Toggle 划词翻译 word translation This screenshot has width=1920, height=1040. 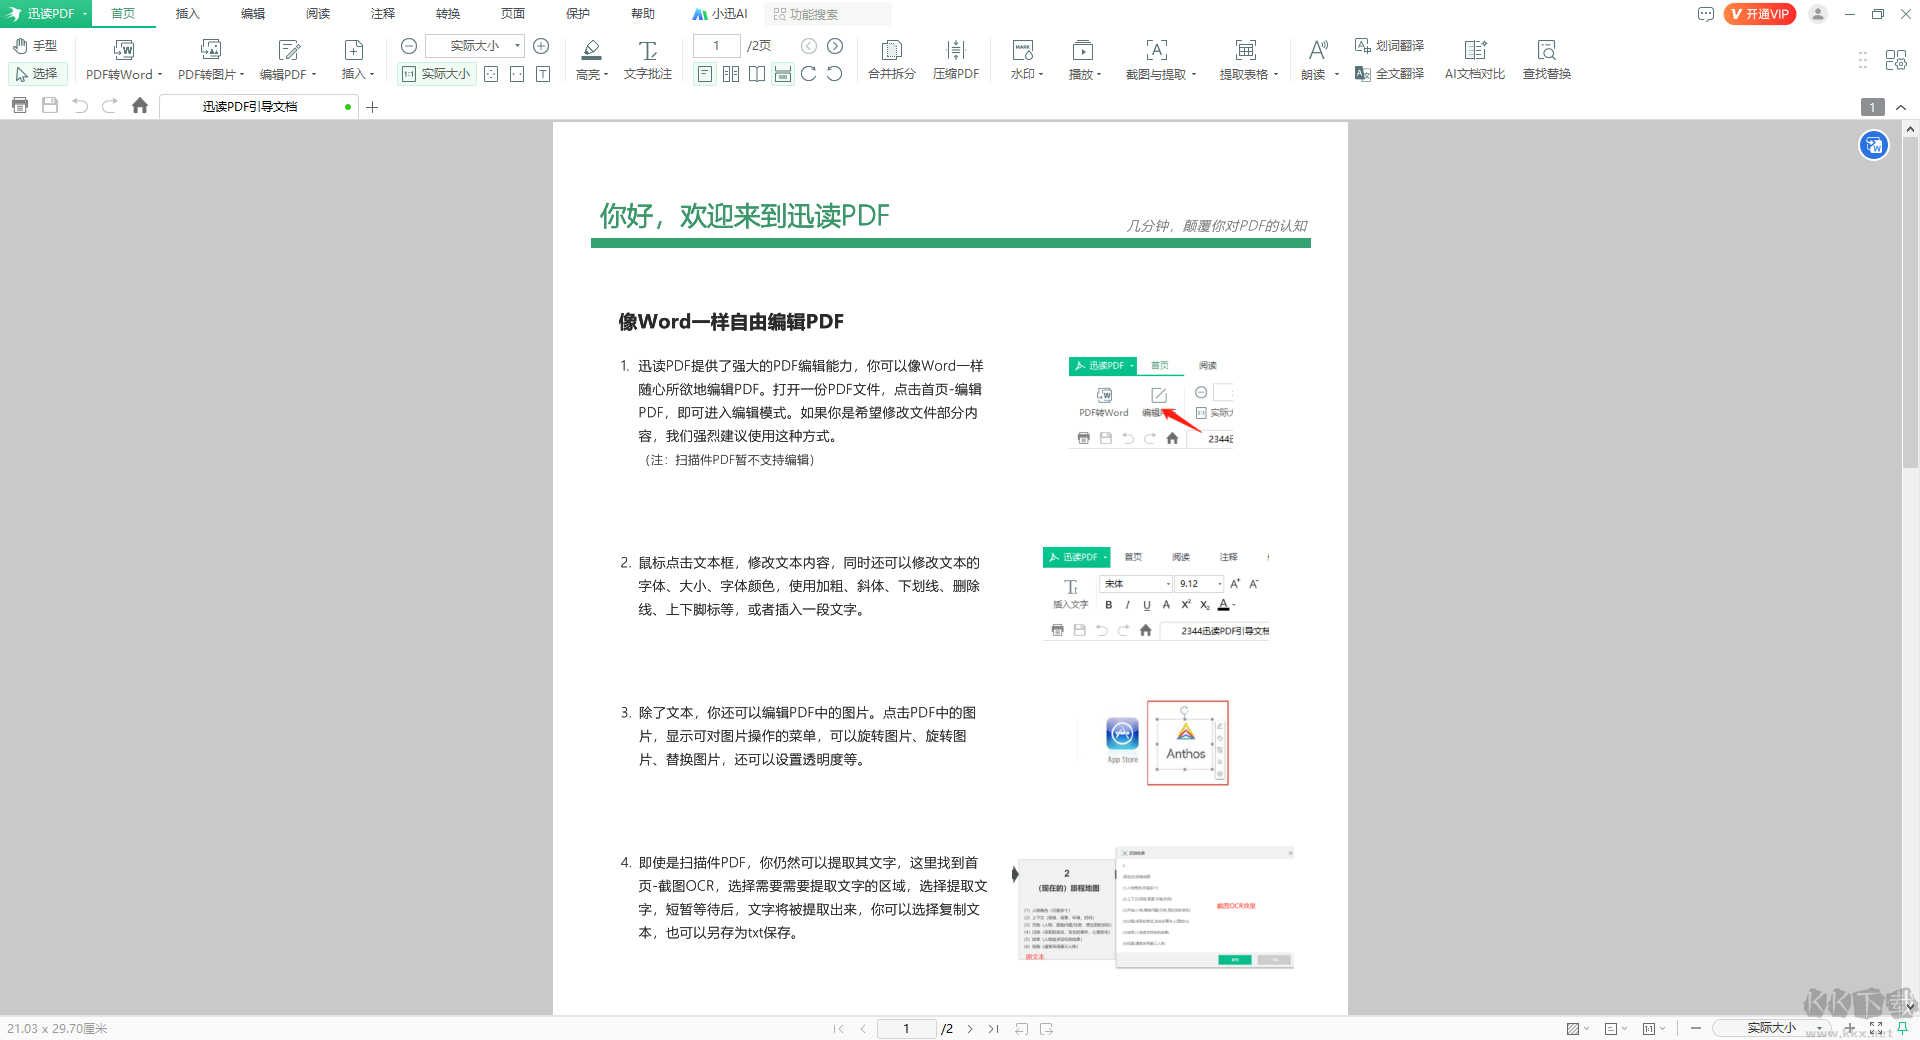pos(1389,46)
